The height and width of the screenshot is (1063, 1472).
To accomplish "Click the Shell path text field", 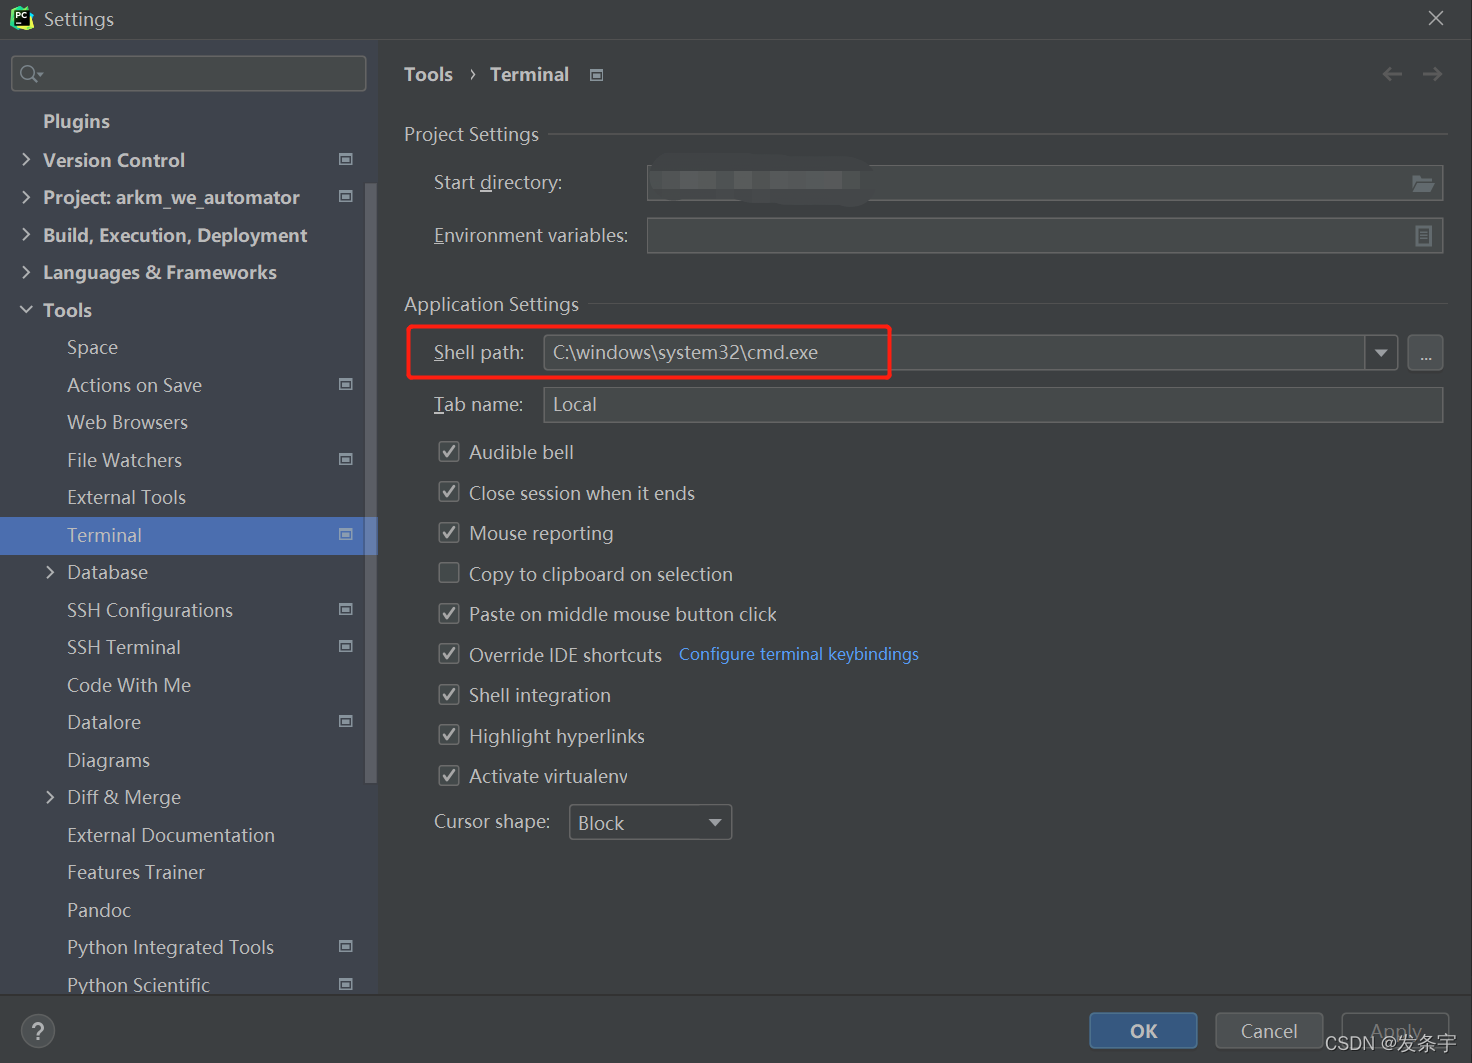I will coord(954,352).
